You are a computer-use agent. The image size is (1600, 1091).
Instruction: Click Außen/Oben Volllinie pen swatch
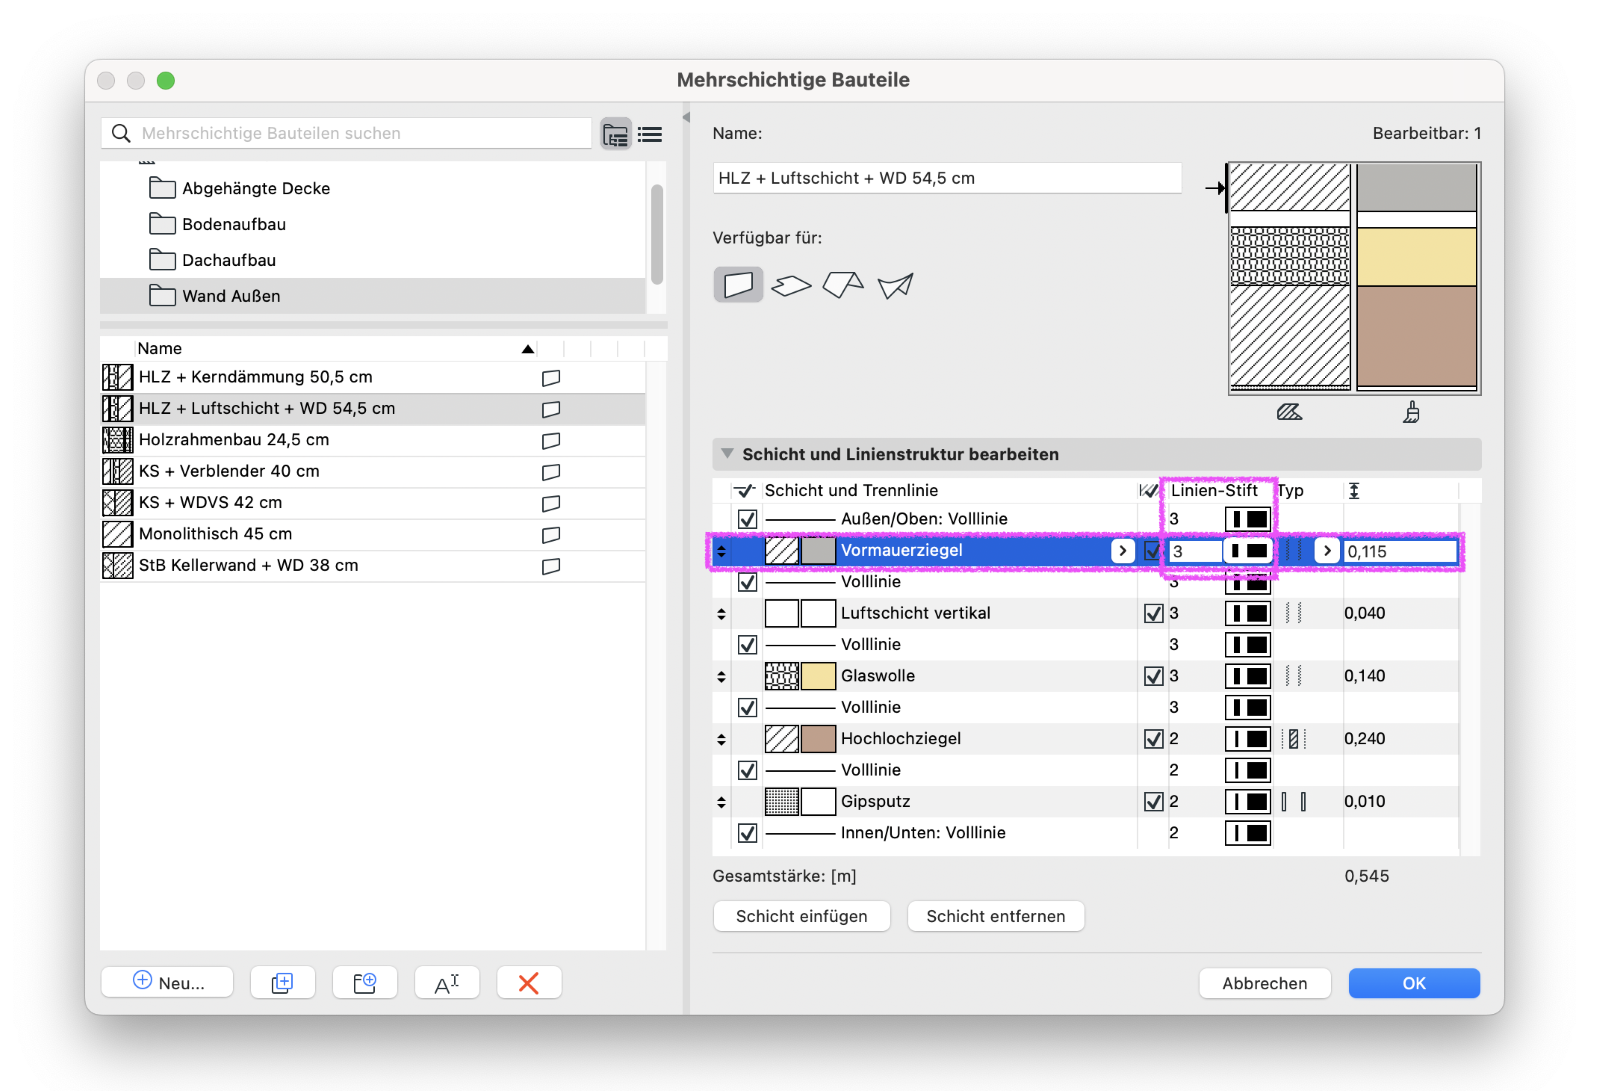1248,519
